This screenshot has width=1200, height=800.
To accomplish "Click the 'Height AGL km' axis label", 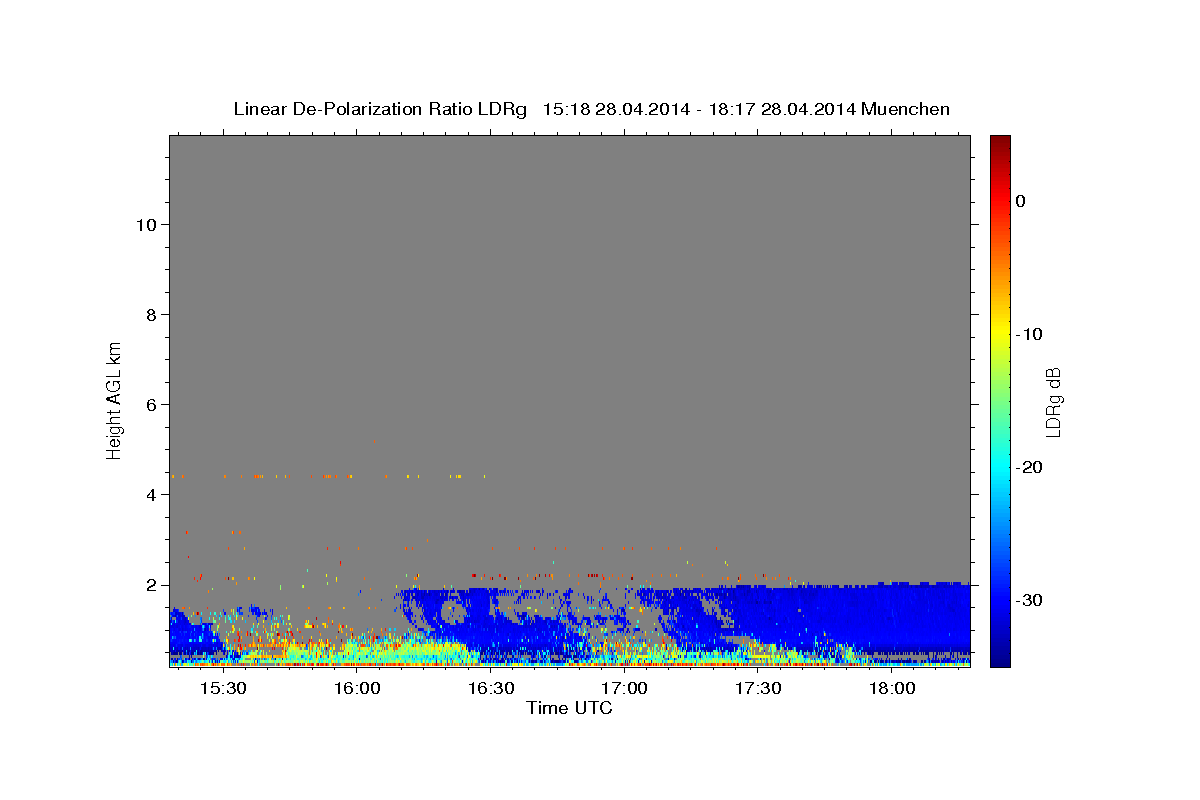I will point(114,399).
